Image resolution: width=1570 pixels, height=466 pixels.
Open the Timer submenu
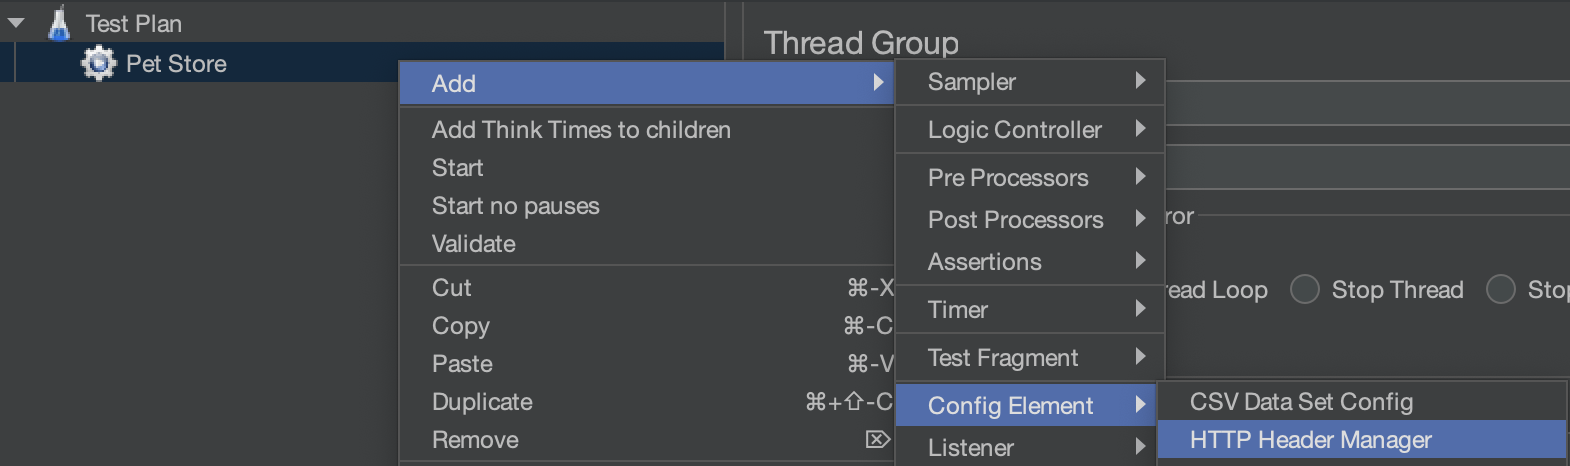[x=1030, y=310]
